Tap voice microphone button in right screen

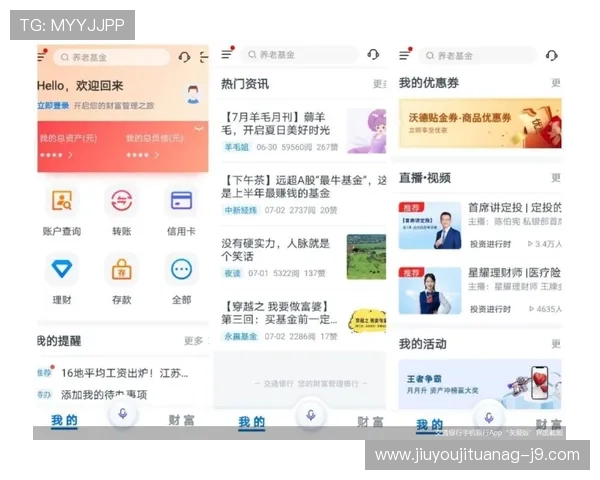tap(489, 417)
